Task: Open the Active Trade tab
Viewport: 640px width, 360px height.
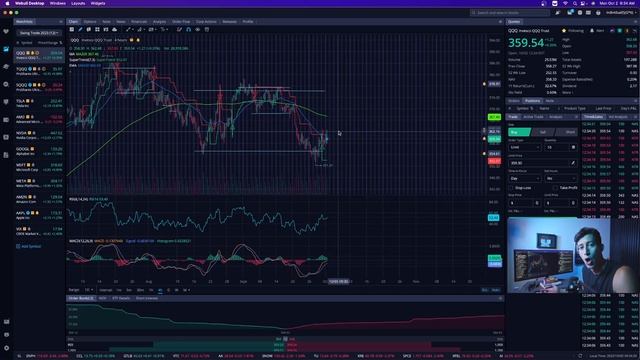Action: [x=533, y=117]
